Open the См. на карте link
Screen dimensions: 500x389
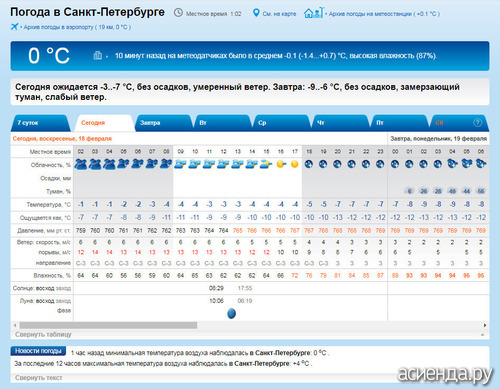(279, 14)
